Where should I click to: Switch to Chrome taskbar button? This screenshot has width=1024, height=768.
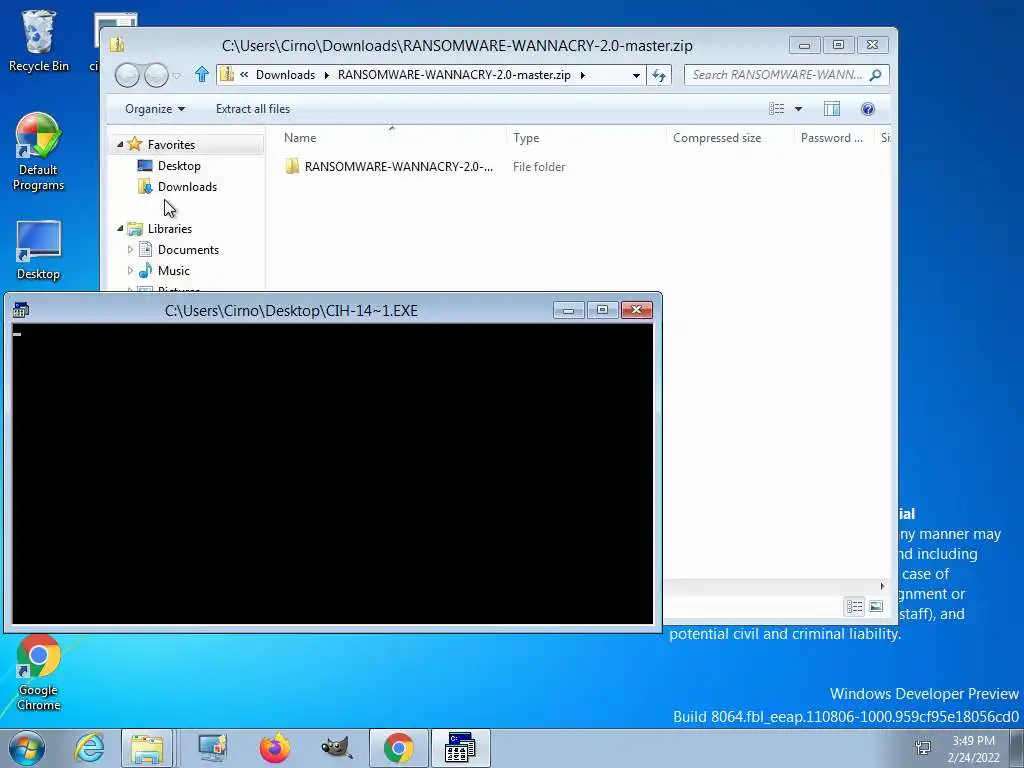tap(398, 748)
